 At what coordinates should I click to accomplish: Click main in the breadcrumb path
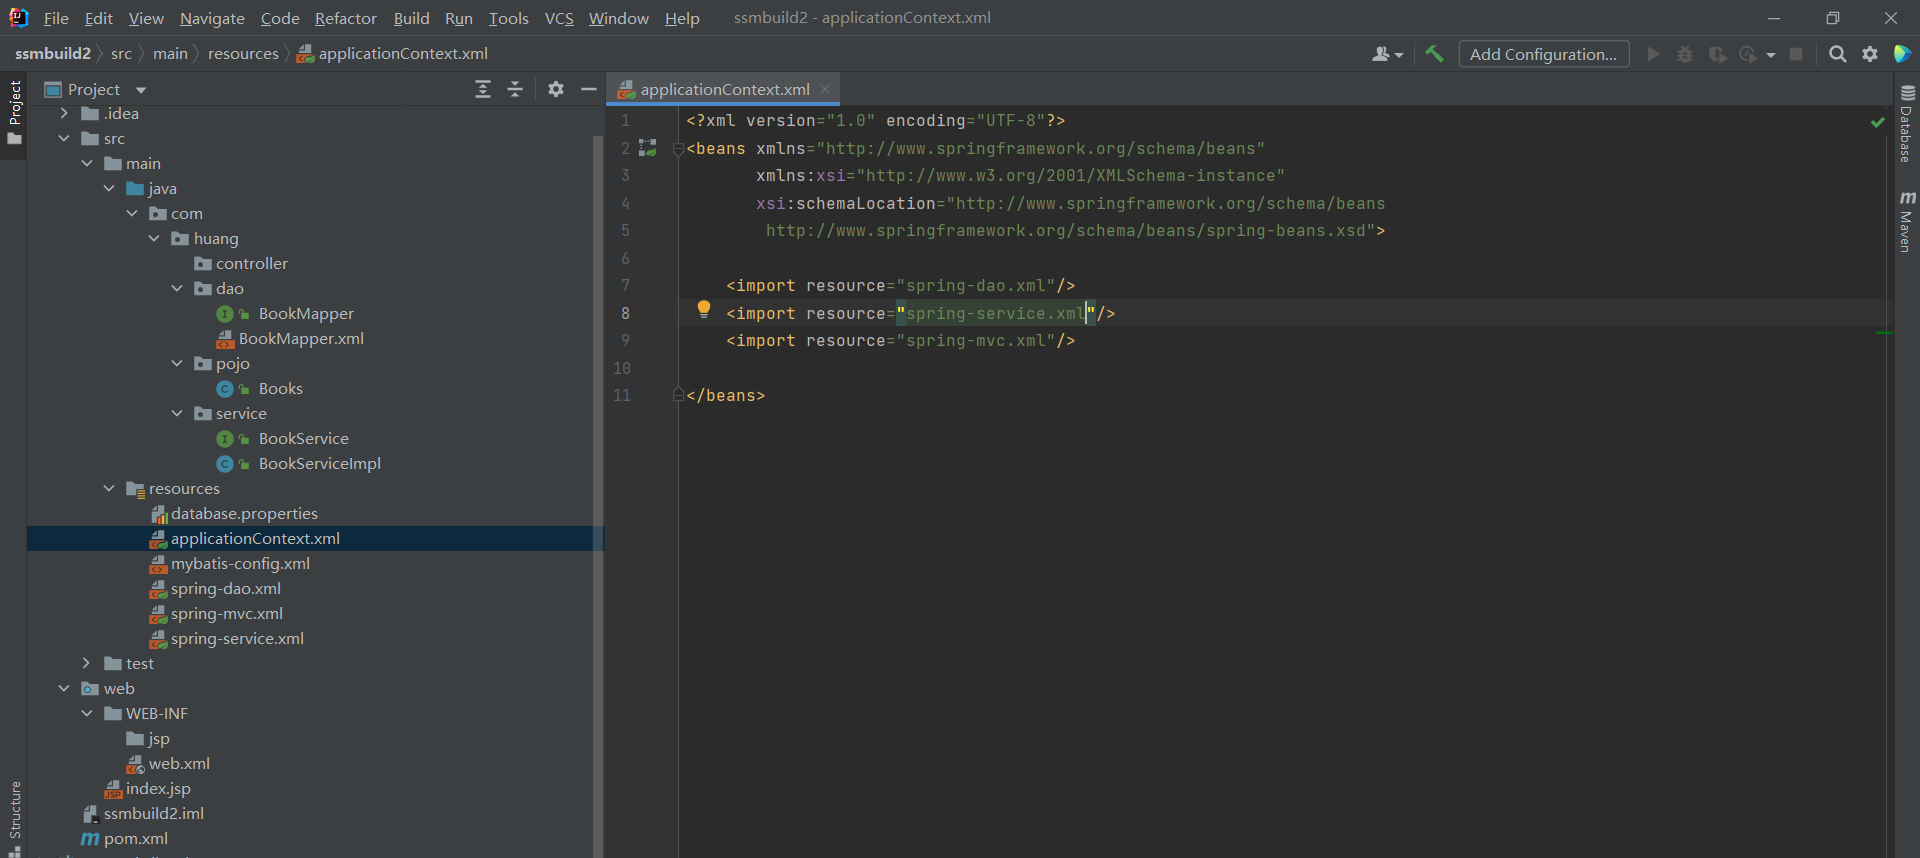170,54
